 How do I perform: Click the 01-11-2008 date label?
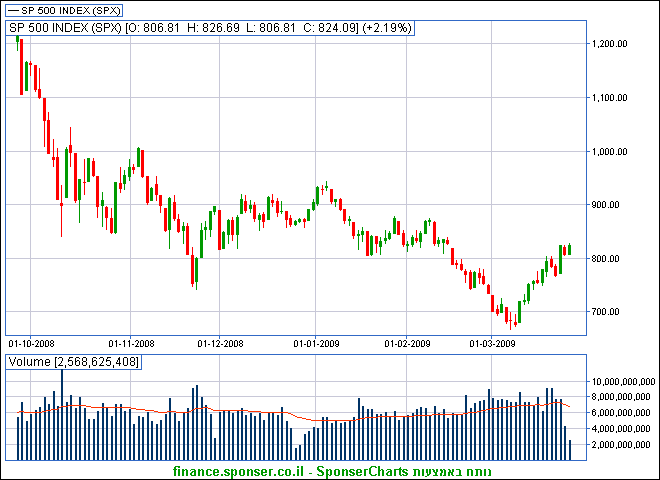(x=131, y=344)
